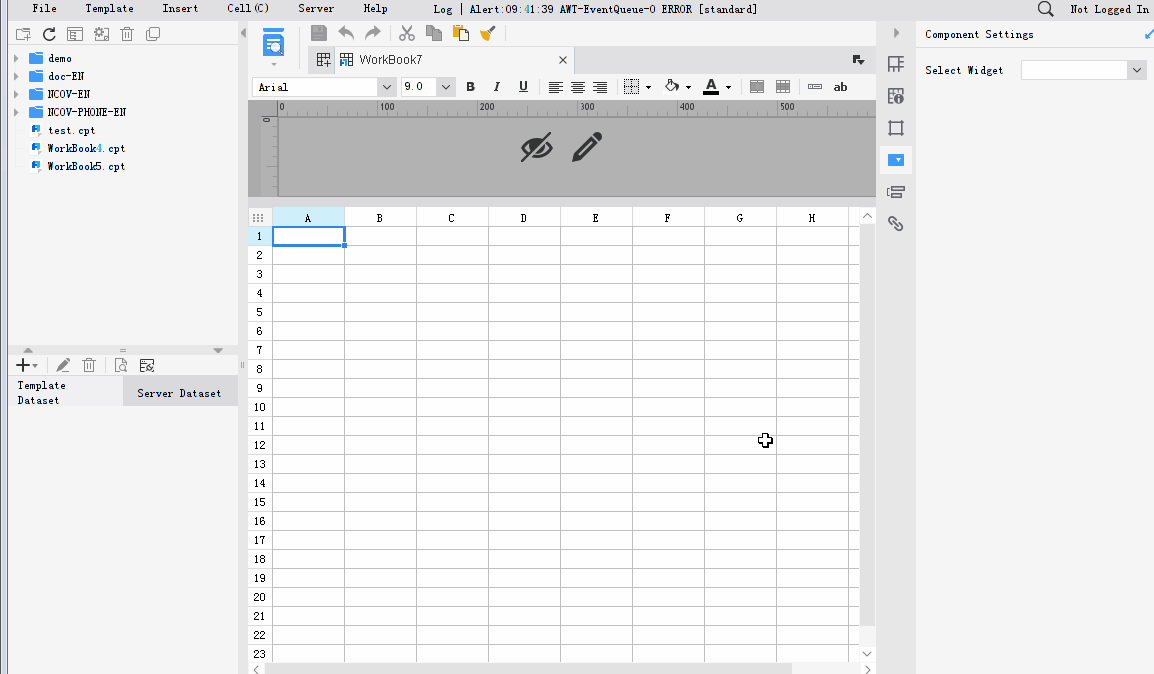Screen dimensions: 1154x674
Task: Open the Cell(C) menu
Action: click(x=248, y=9)
